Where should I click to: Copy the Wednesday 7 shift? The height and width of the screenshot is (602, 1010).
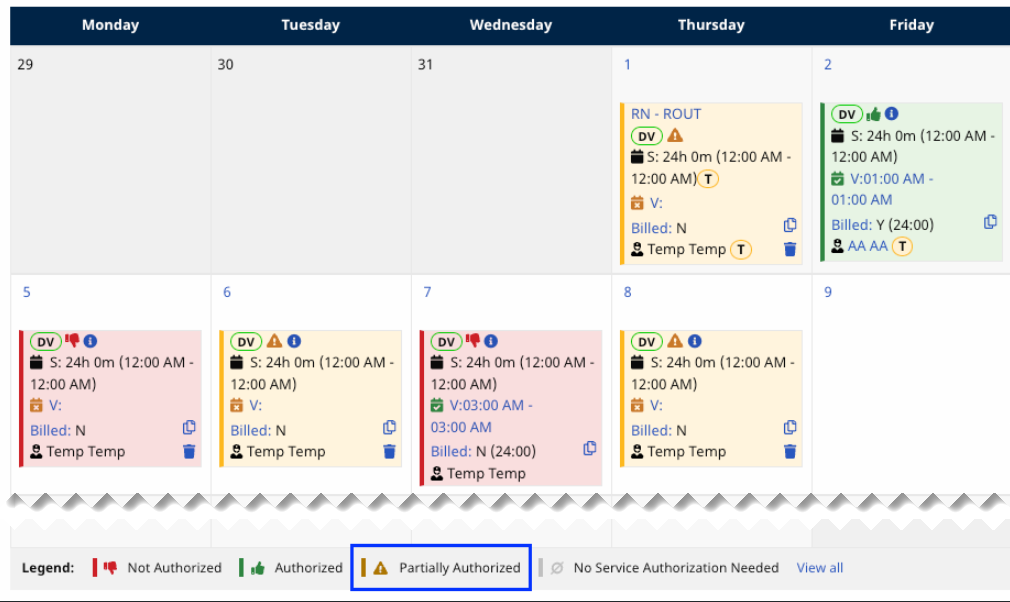[x=590, y=448]
